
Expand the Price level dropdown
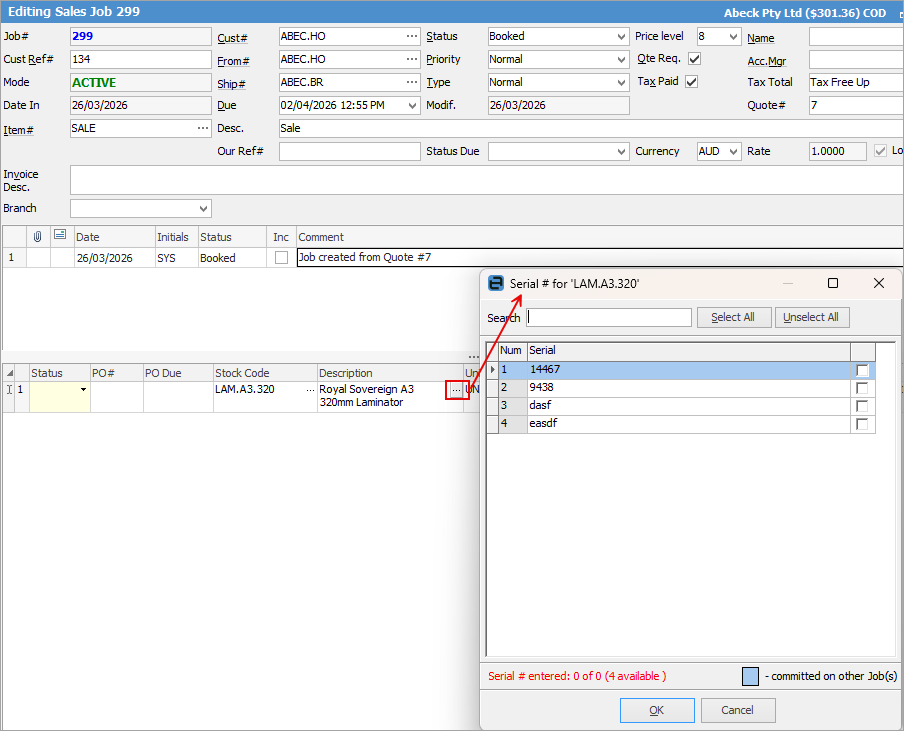click(x=732, y=36)
